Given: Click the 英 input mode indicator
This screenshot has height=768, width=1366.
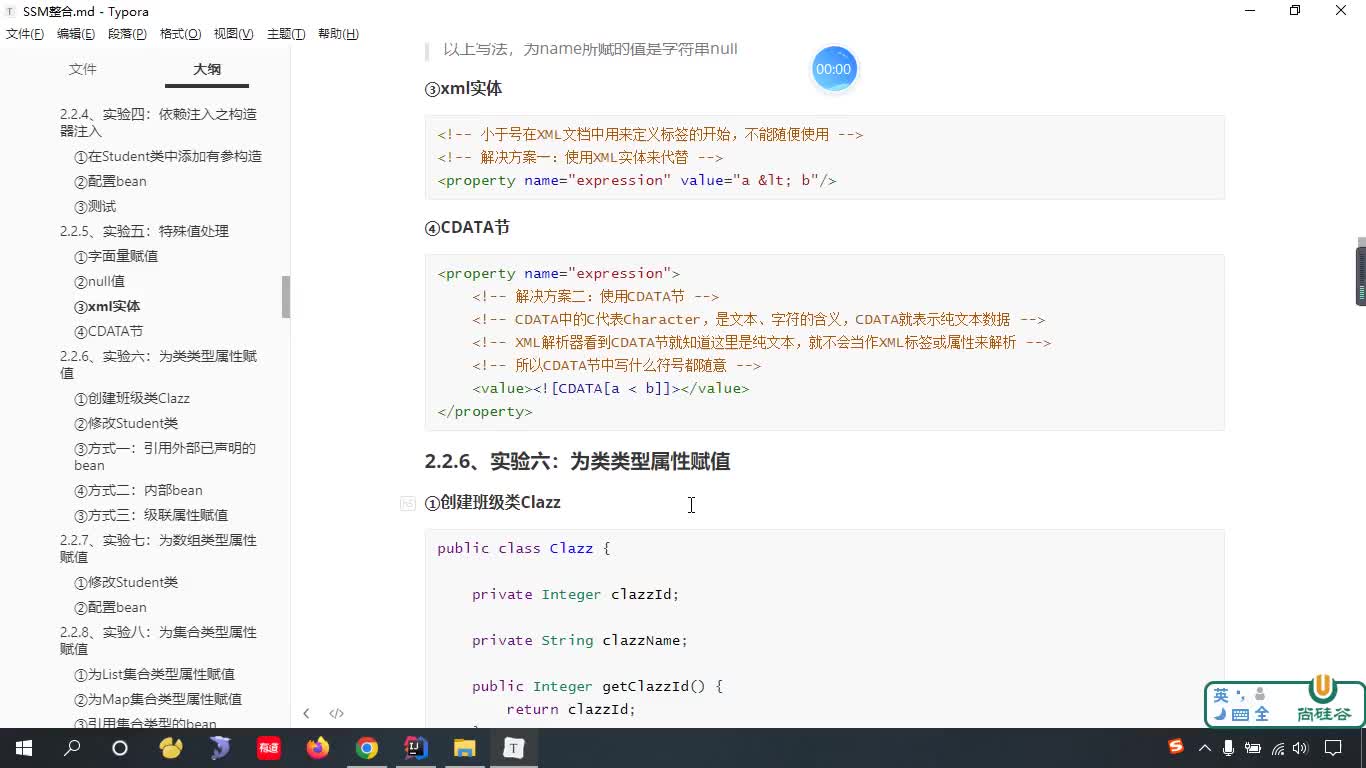Looking at the screenshot, I should pyautogui.click(x=1221, y=695).
